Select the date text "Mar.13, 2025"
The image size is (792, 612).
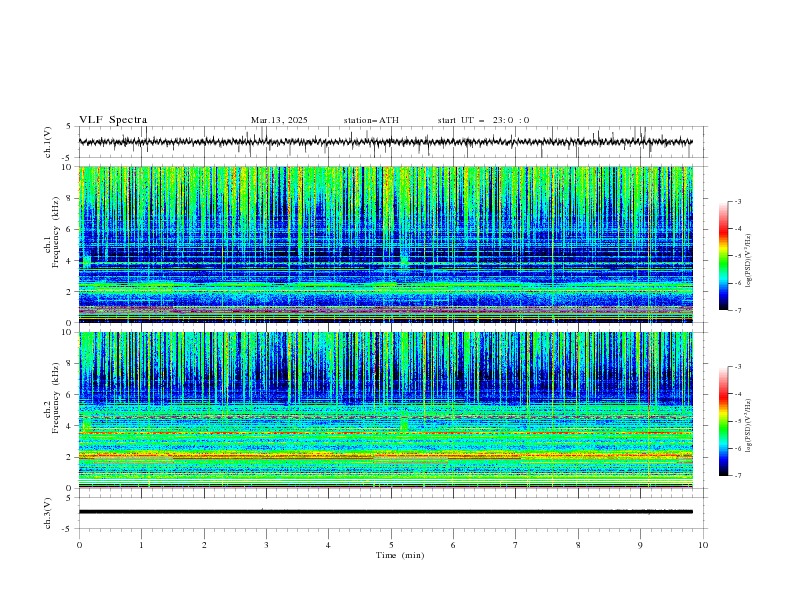pyautogui.click(x=279, y=120)
